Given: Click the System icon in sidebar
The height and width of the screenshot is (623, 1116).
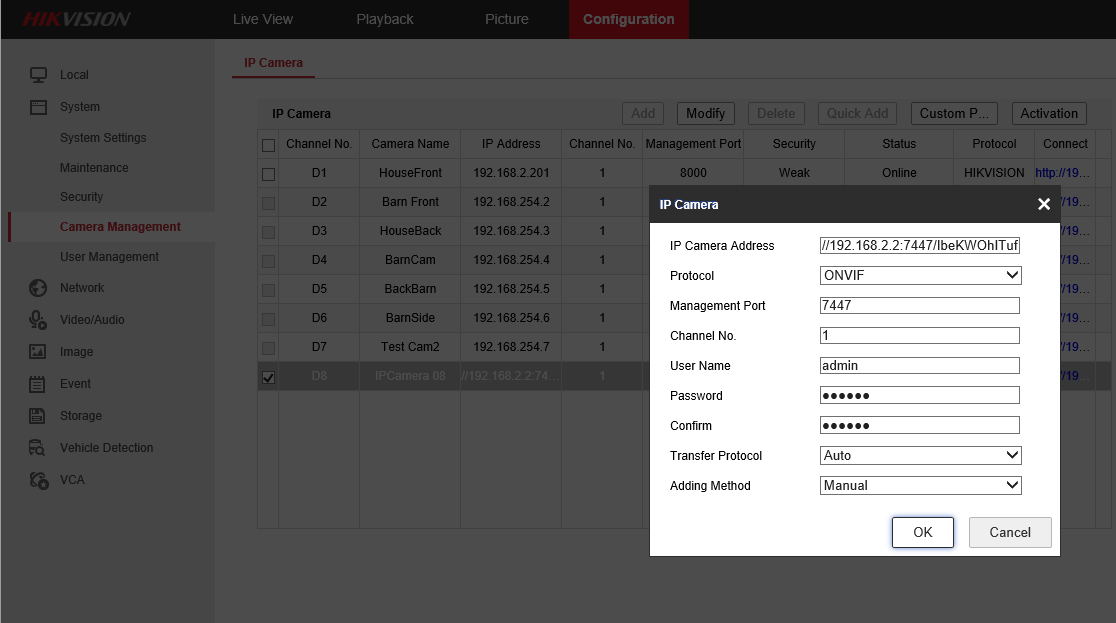Looking at the screenshot, I should point(38,107).
